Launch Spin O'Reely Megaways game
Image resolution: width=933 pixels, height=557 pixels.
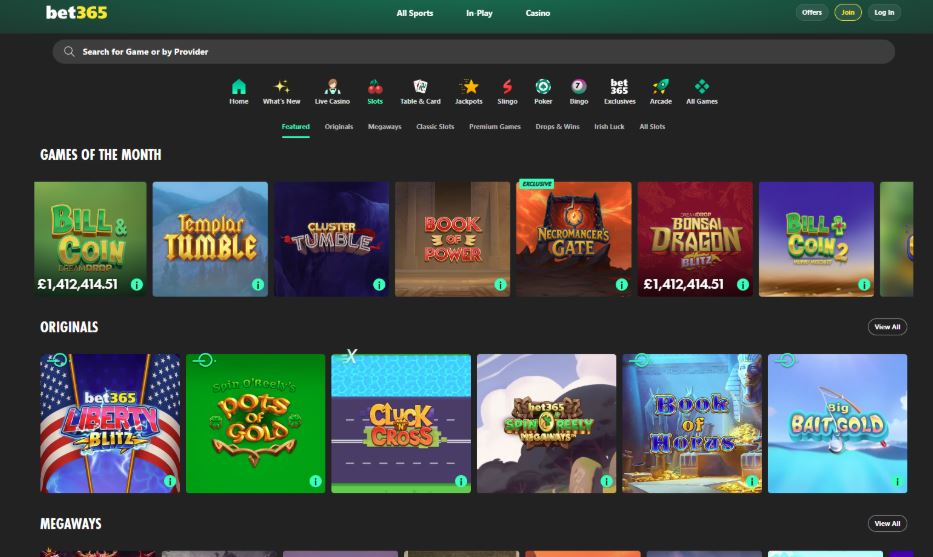tap(546, 424)
